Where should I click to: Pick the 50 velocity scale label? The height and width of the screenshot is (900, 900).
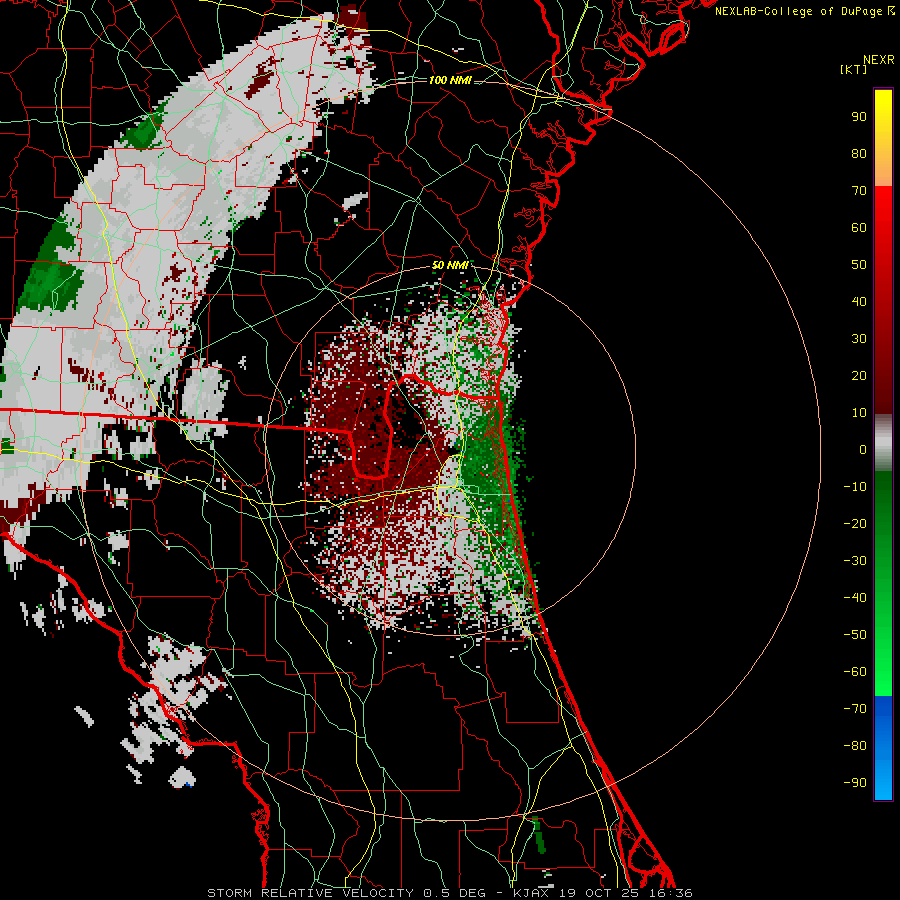[859, 265]
